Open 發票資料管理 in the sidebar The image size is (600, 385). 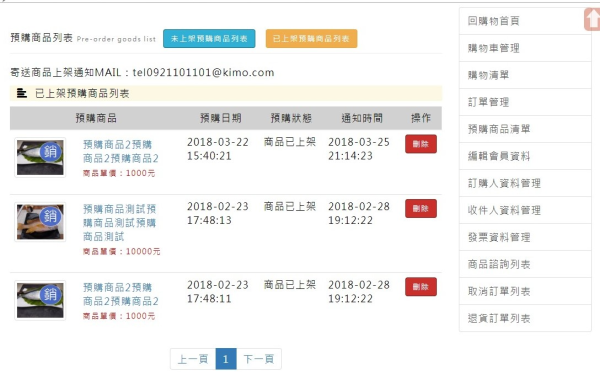[x=525, y=237]
